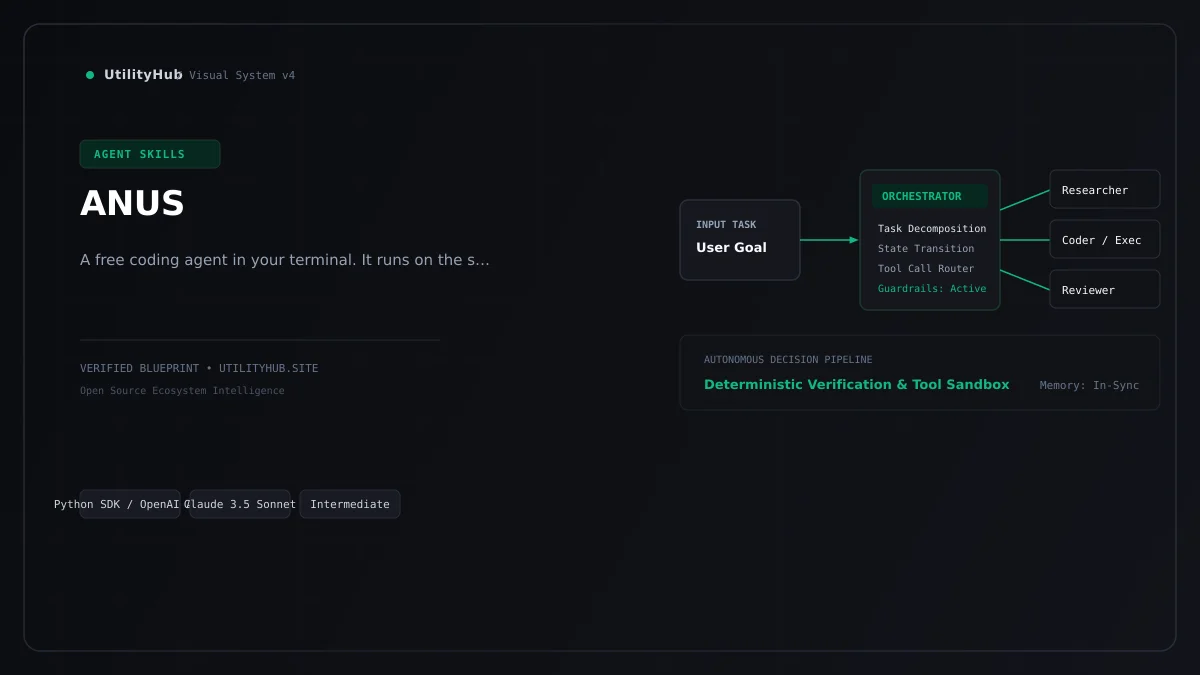This screenshot has height=675, width=1200.
Task: Select the AGENT SKILLS badge
Action: coord(150,154)
